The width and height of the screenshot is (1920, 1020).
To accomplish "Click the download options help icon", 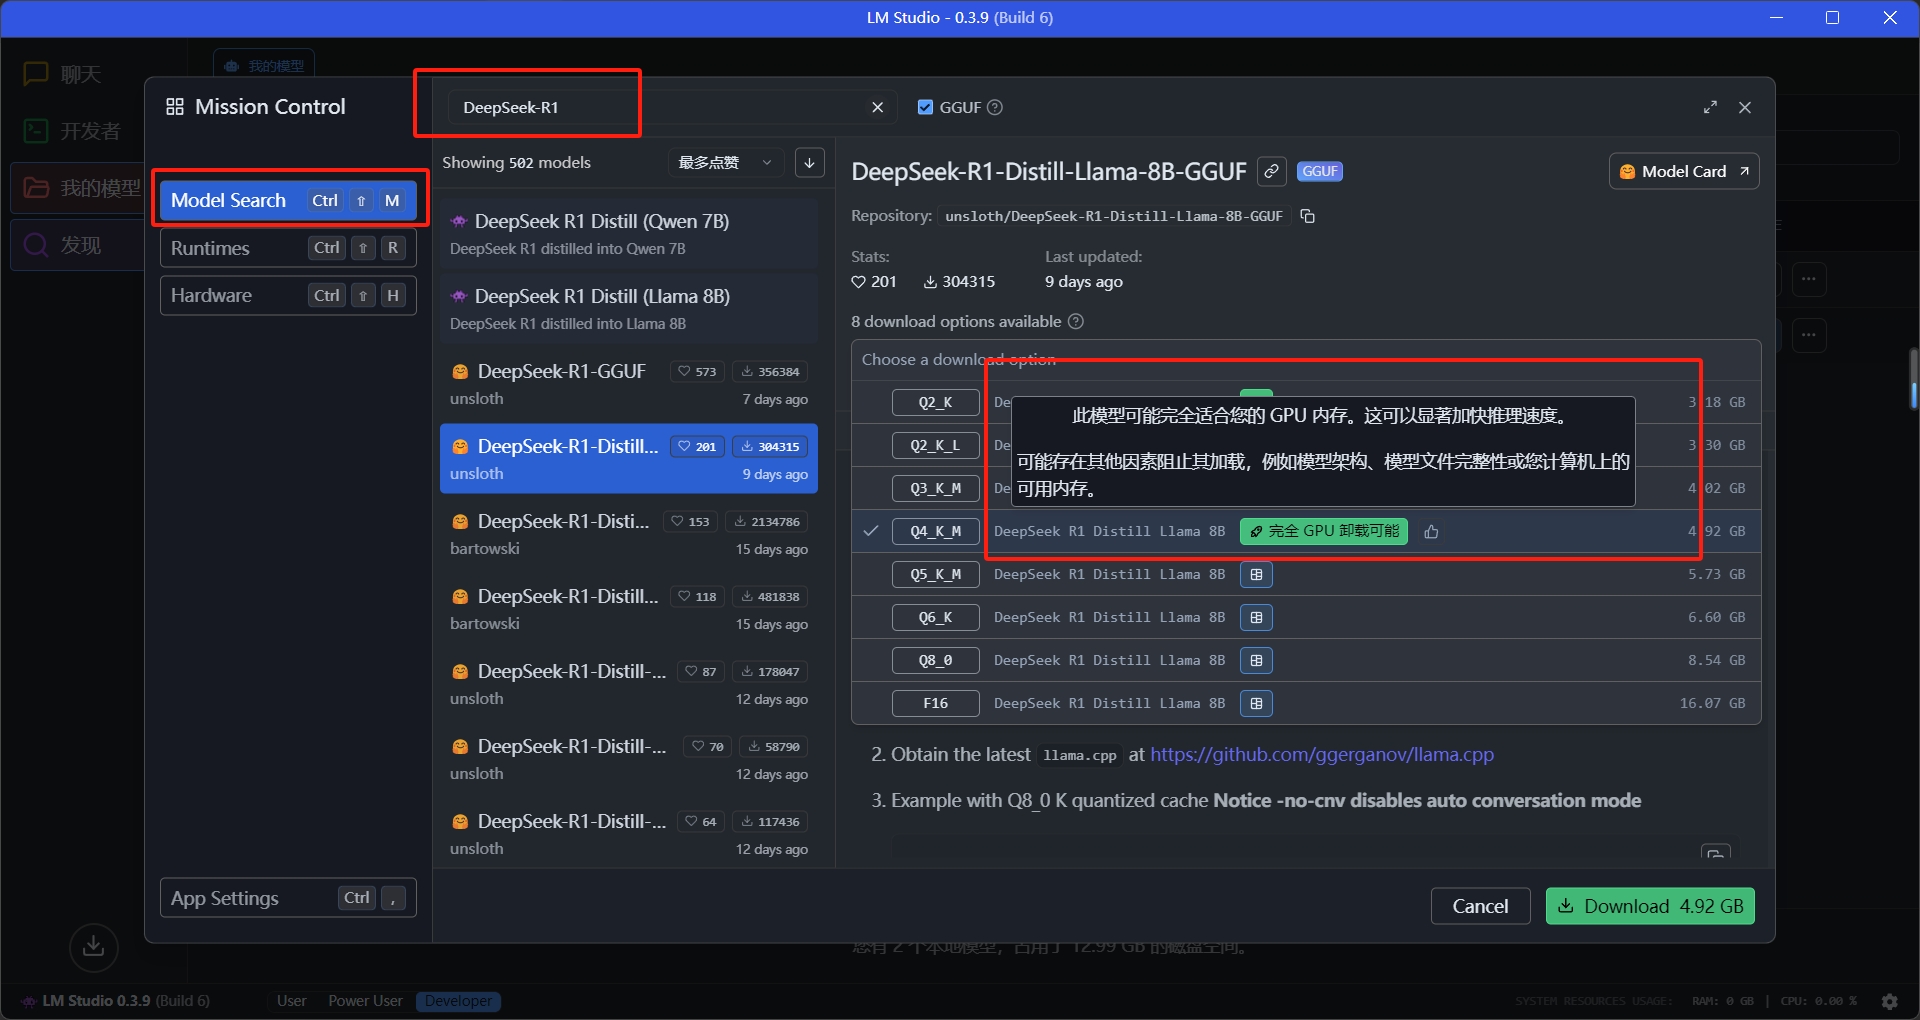I will [1076, 322].
